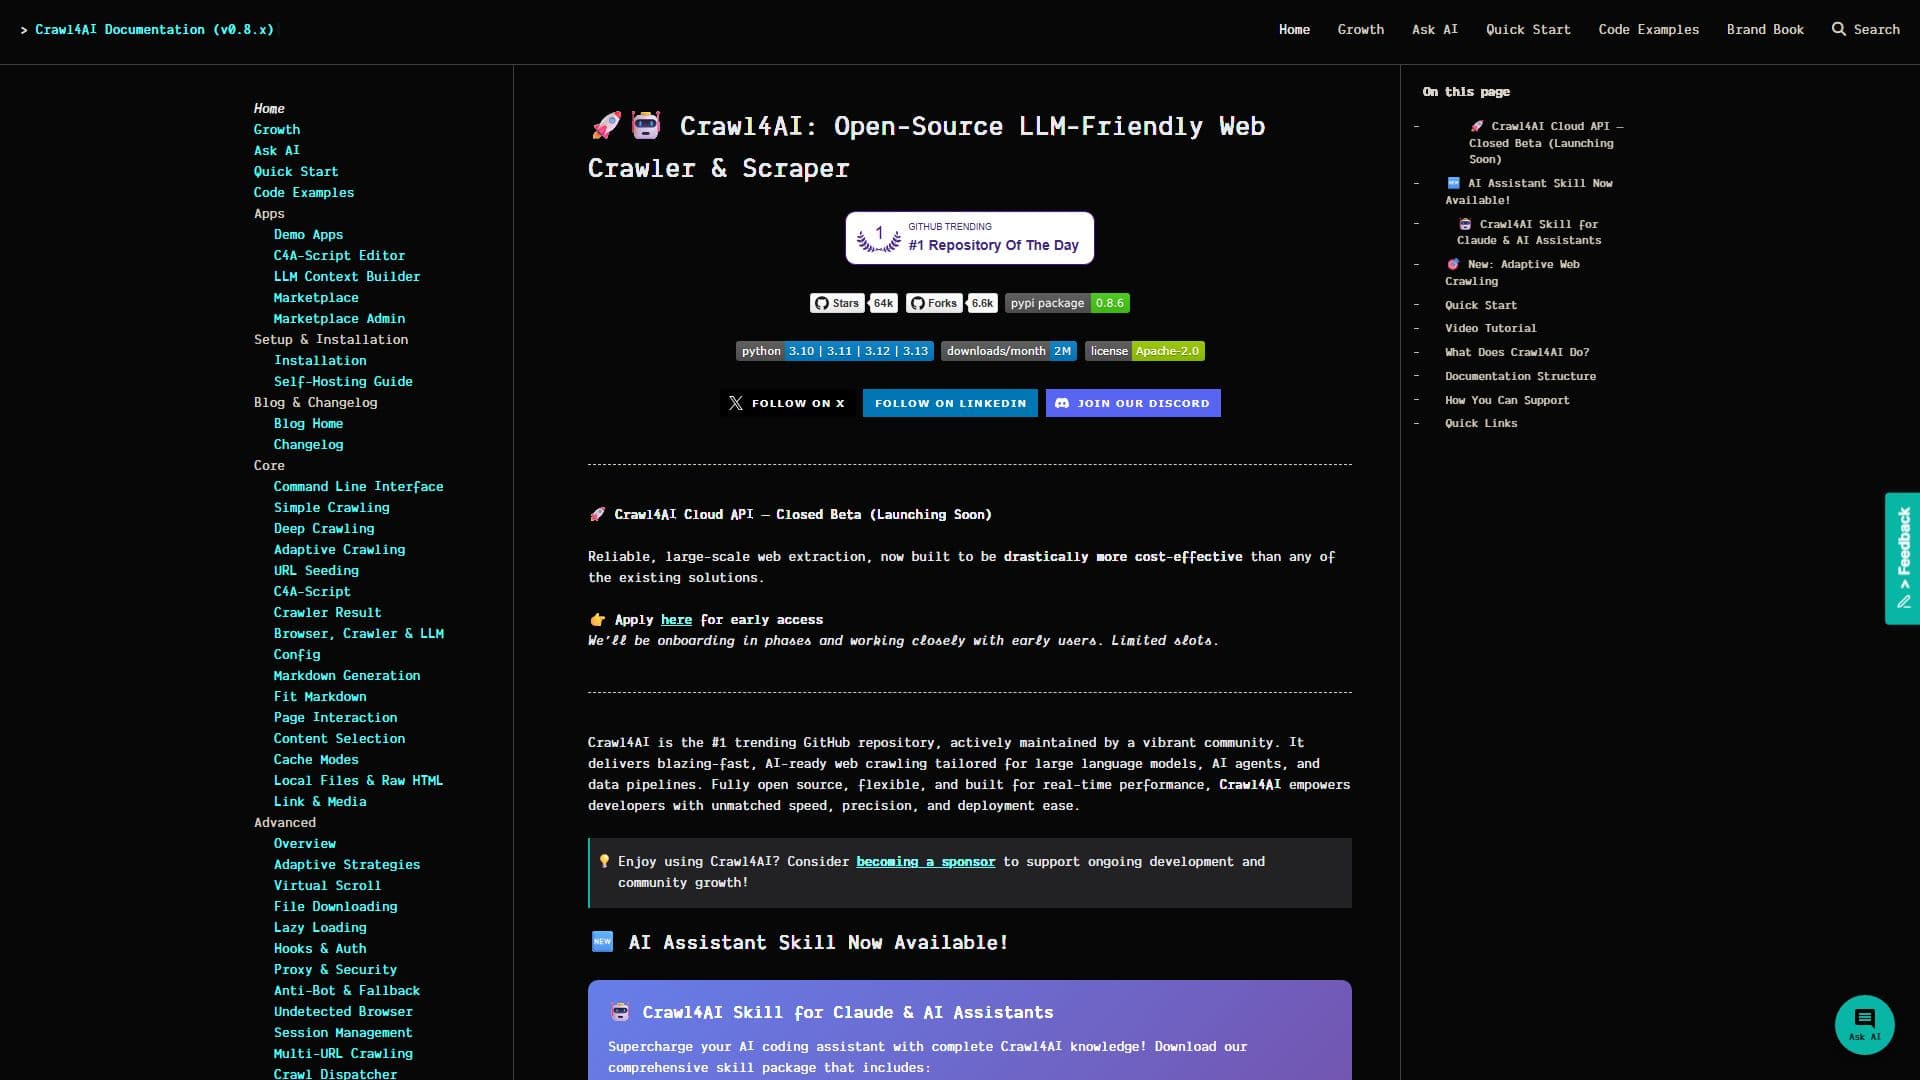Open Session Management sidebar link

(343, 1033)
